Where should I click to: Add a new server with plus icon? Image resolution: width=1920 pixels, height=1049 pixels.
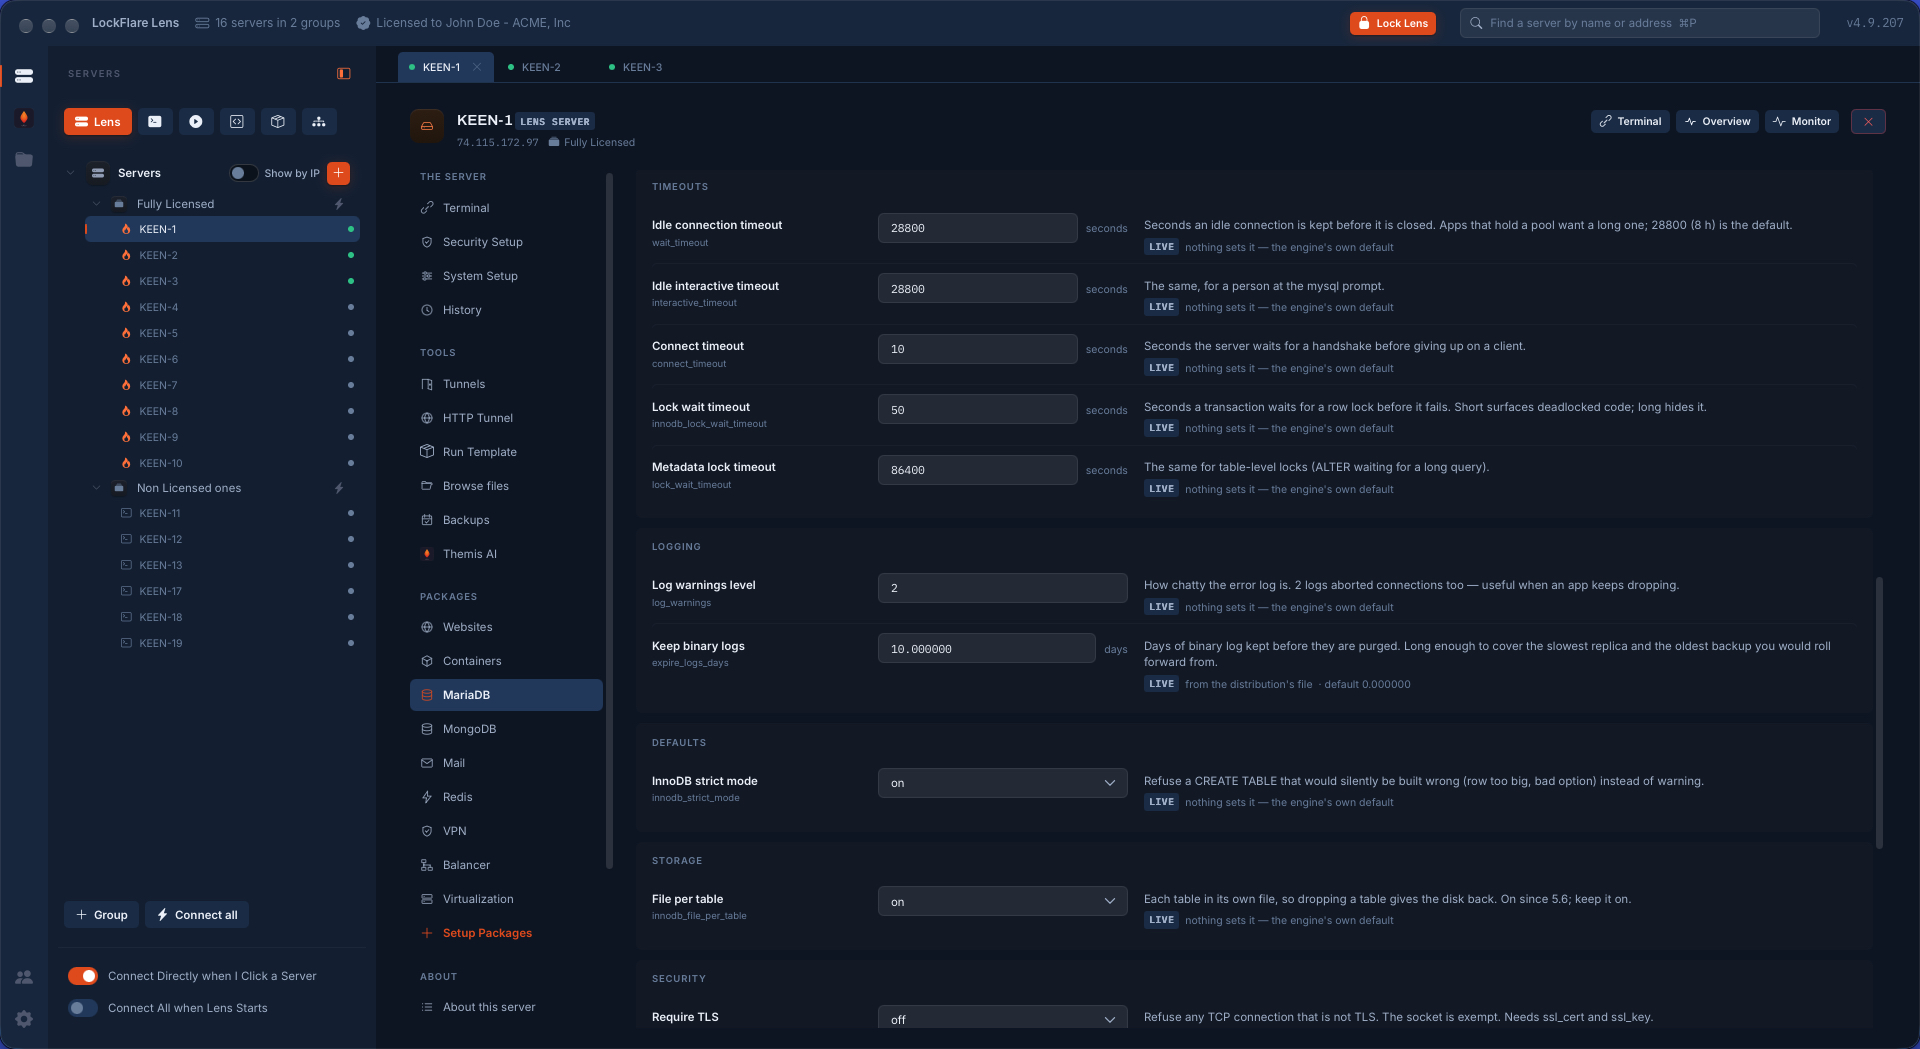point(339,173)
